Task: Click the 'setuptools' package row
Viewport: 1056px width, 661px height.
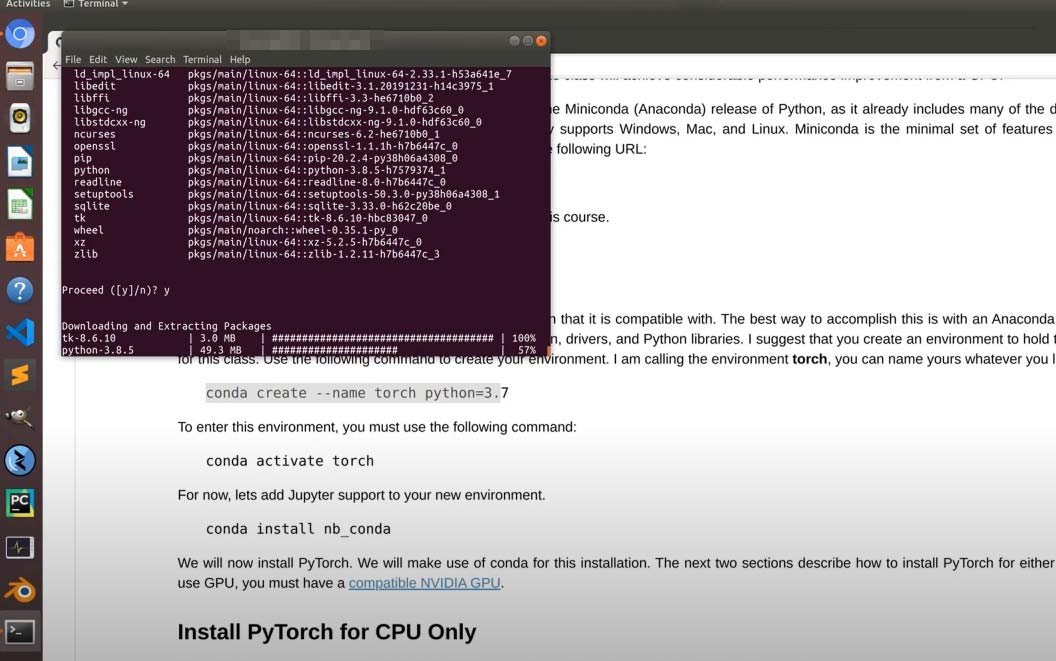Action: click(x=287, y=195)
